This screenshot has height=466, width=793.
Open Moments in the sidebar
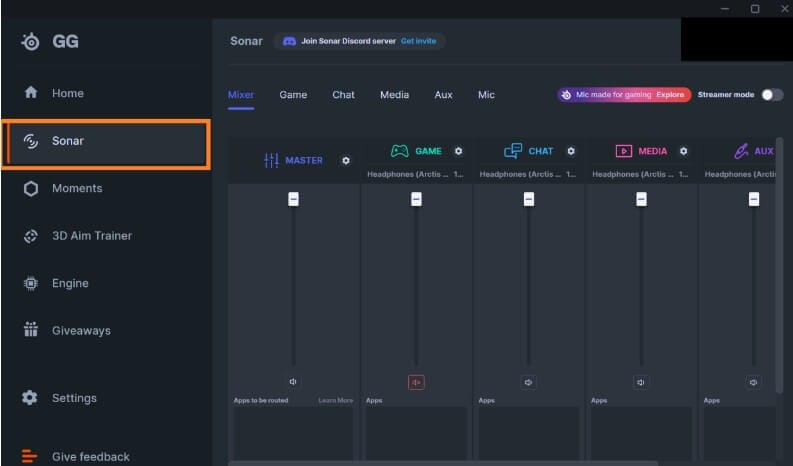pos(63,188)
